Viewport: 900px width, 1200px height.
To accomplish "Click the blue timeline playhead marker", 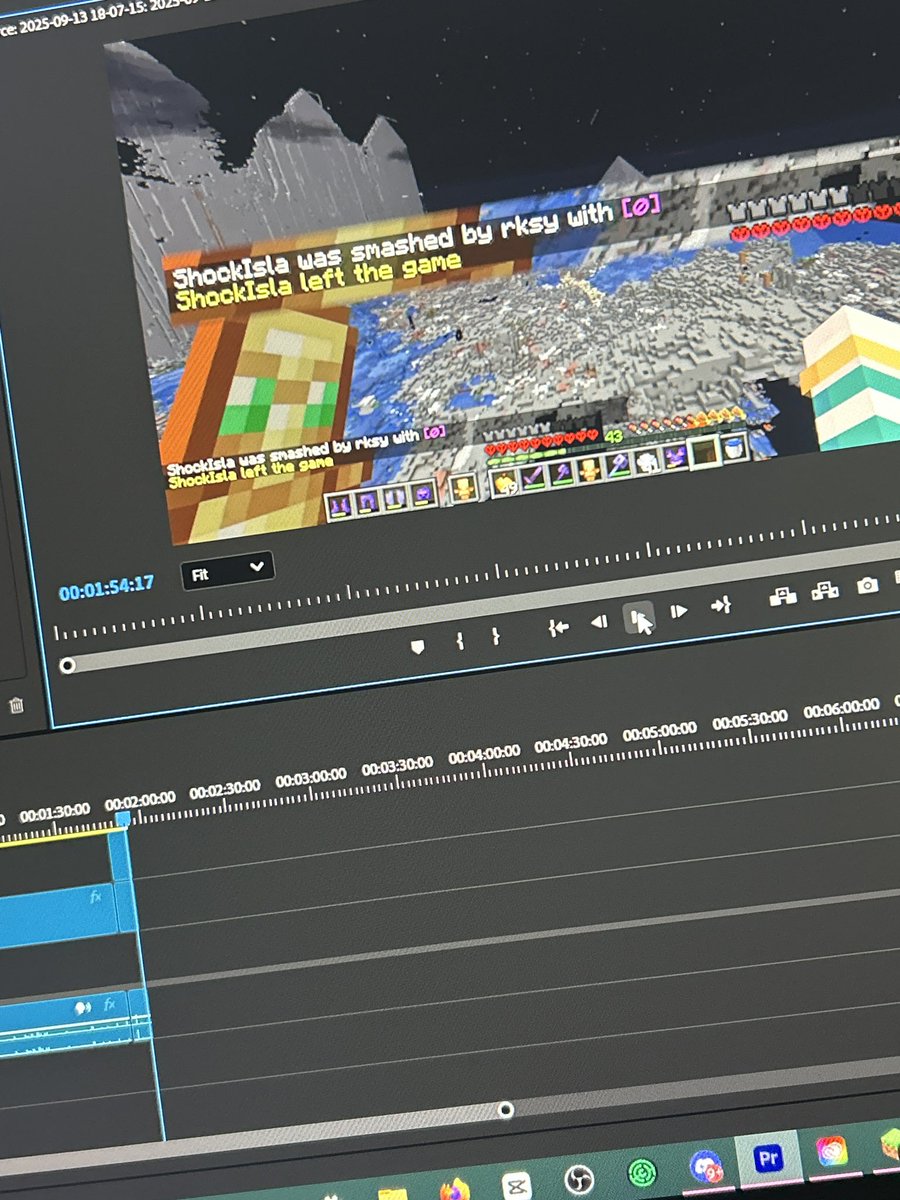I will (x=123, y=820).
